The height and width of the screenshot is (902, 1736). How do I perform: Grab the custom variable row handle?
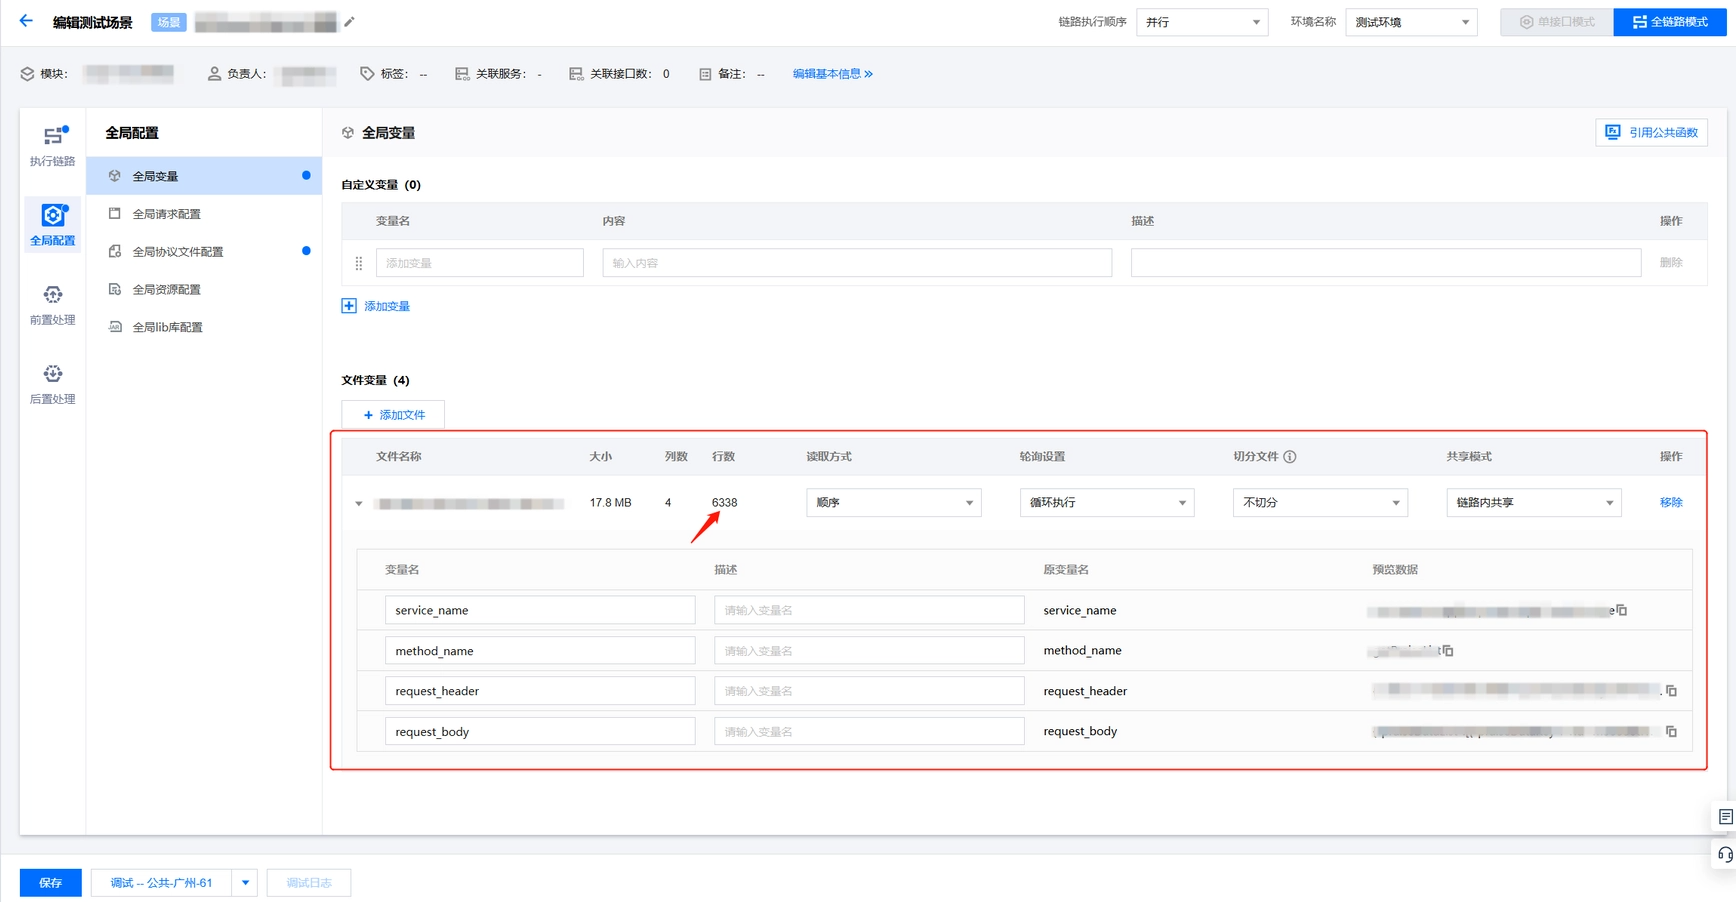coord(359,263)
